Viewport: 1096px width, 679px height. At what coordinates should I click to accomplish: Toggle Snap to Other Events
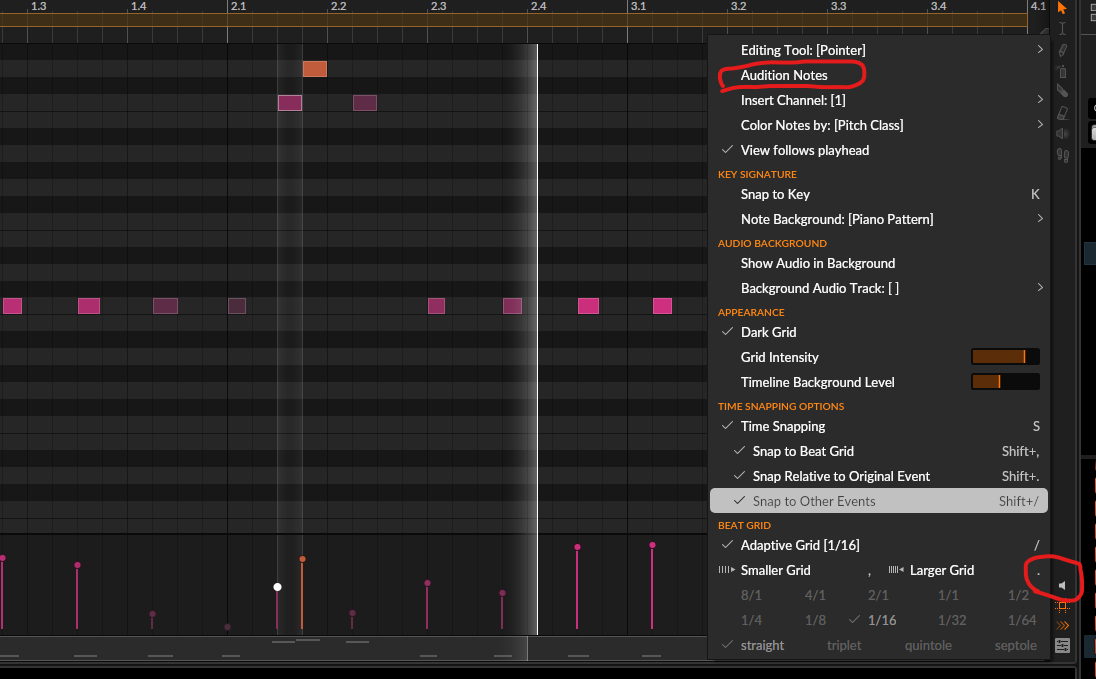pos(878,501)
